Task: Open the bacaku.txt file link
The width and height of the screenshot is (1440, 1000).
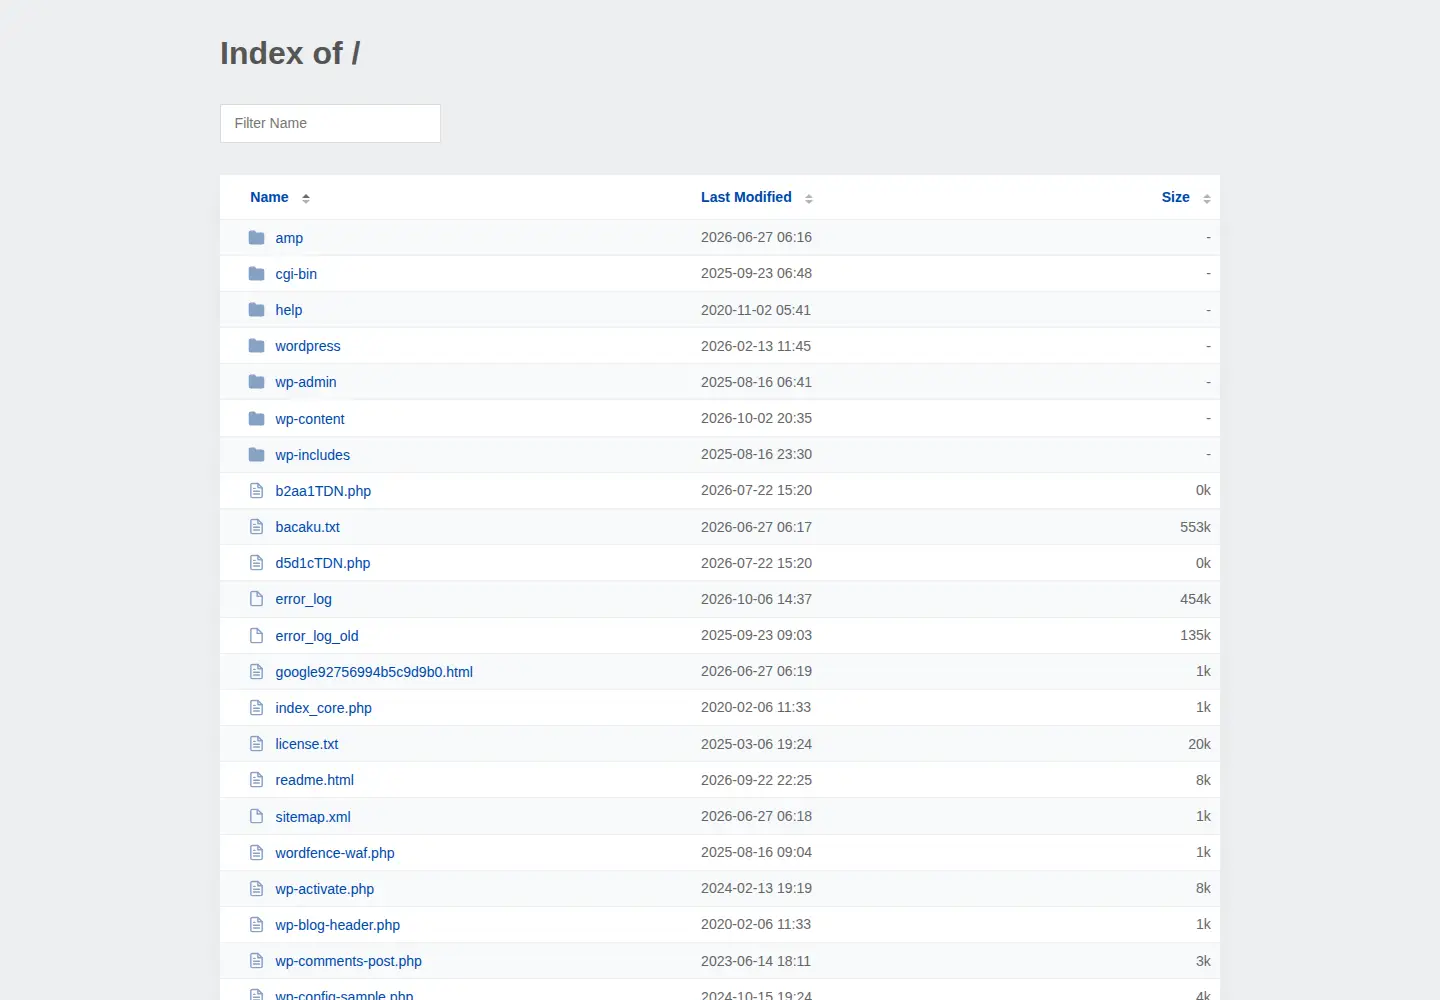Action: 308,527
